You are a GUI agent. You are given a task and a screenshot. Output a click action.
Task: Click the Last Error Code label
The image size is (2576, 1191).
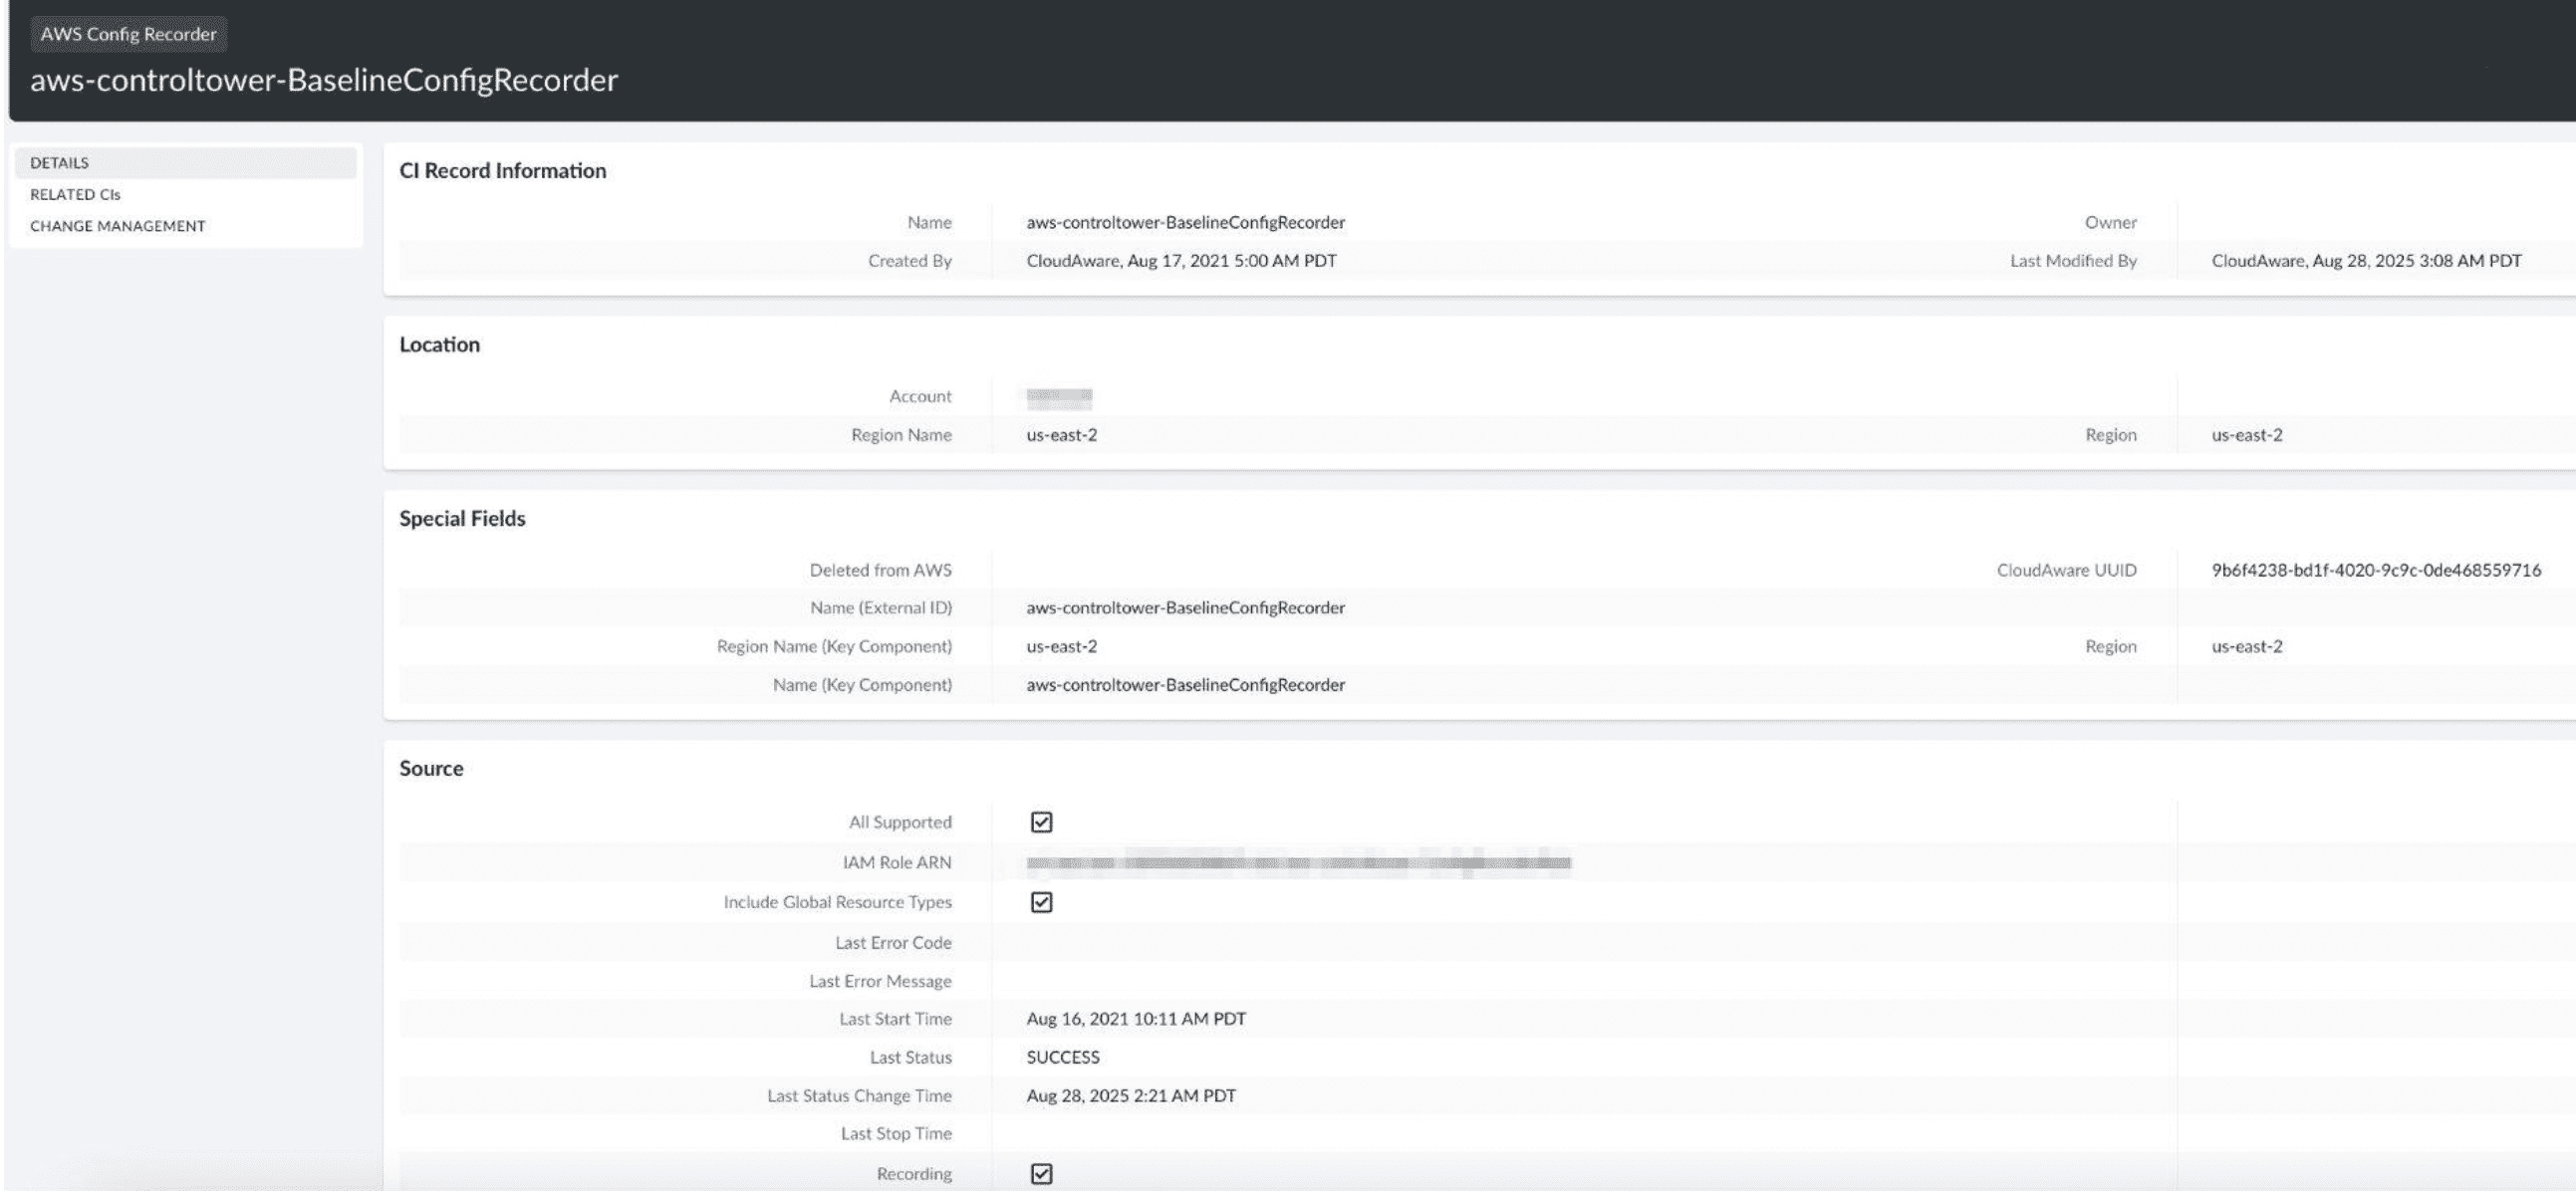tap(893, 943)
